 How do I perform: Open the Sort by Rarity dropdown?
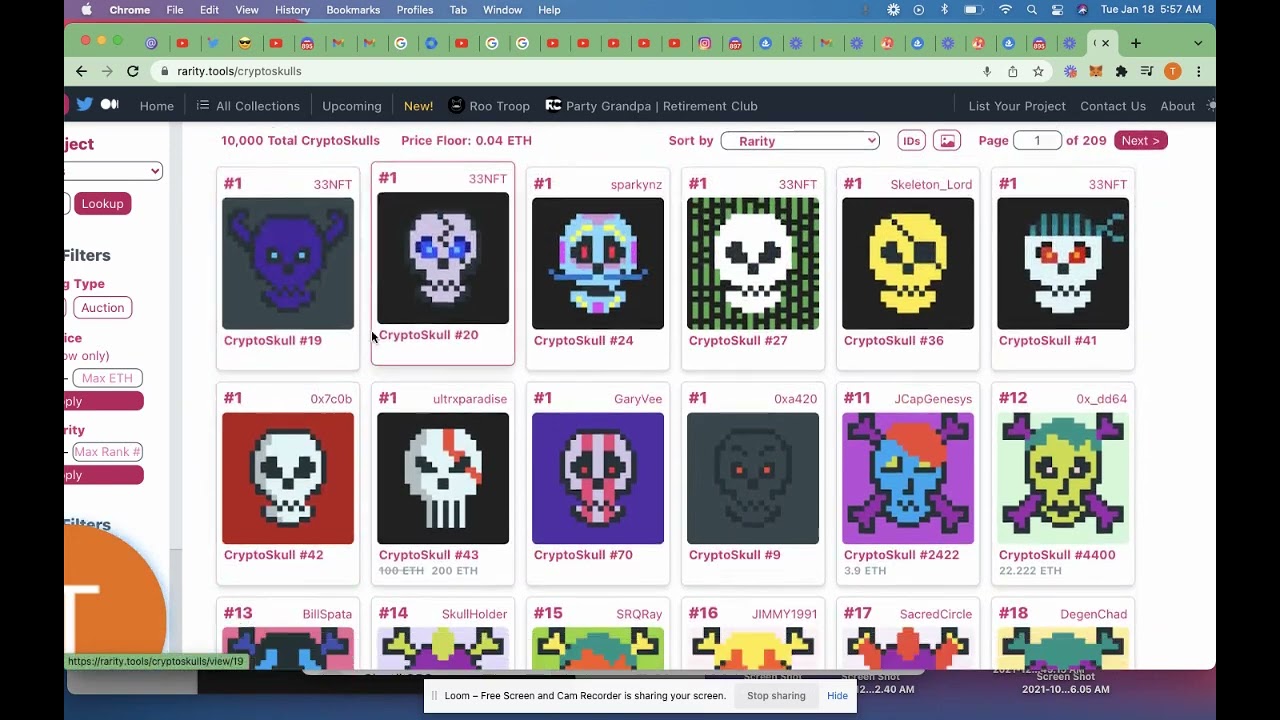[x=800, y=141]
